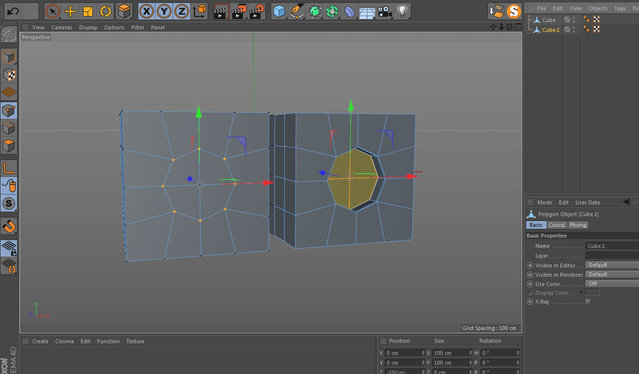Open the Phong tab
Viewport: 639px width, 374px height.
coord(577,225)
